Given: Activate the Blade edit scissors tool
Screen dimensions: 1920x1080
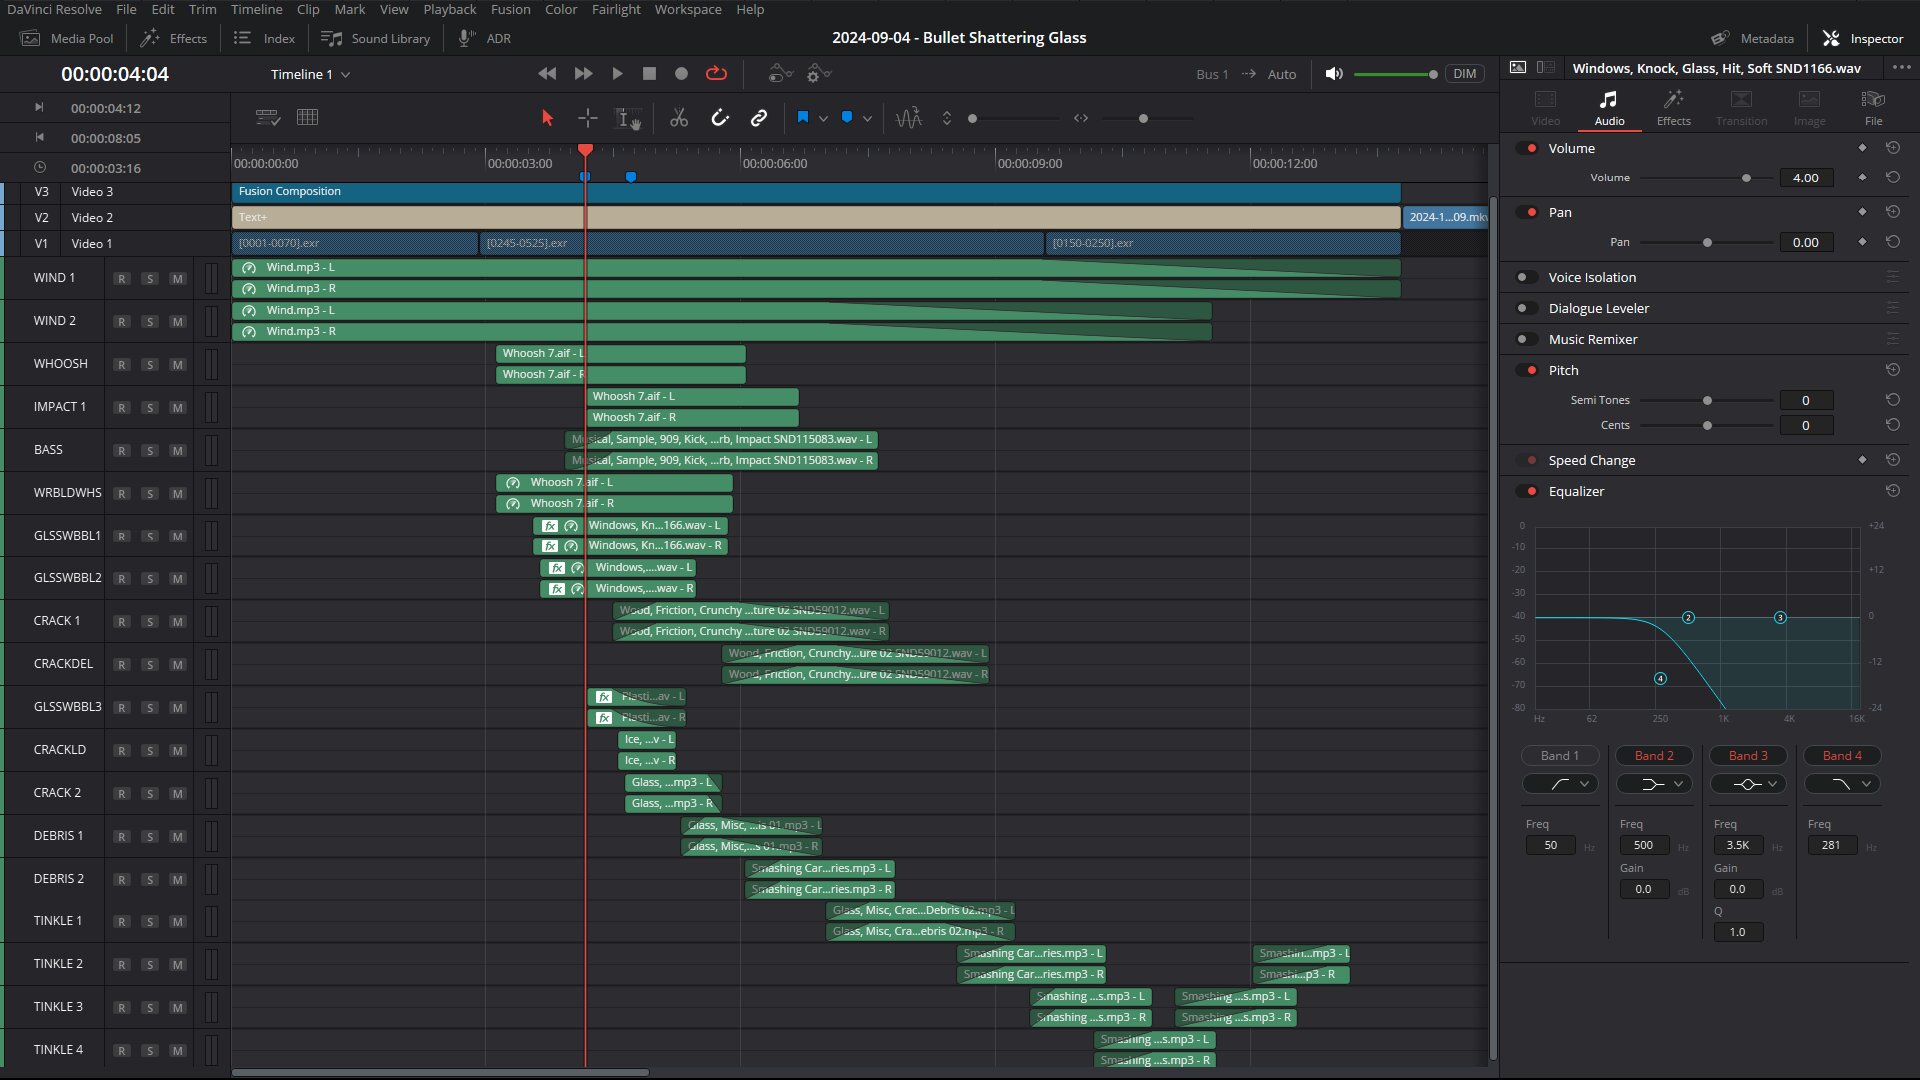Looking at the screenshot, I should tap(679, 118).
